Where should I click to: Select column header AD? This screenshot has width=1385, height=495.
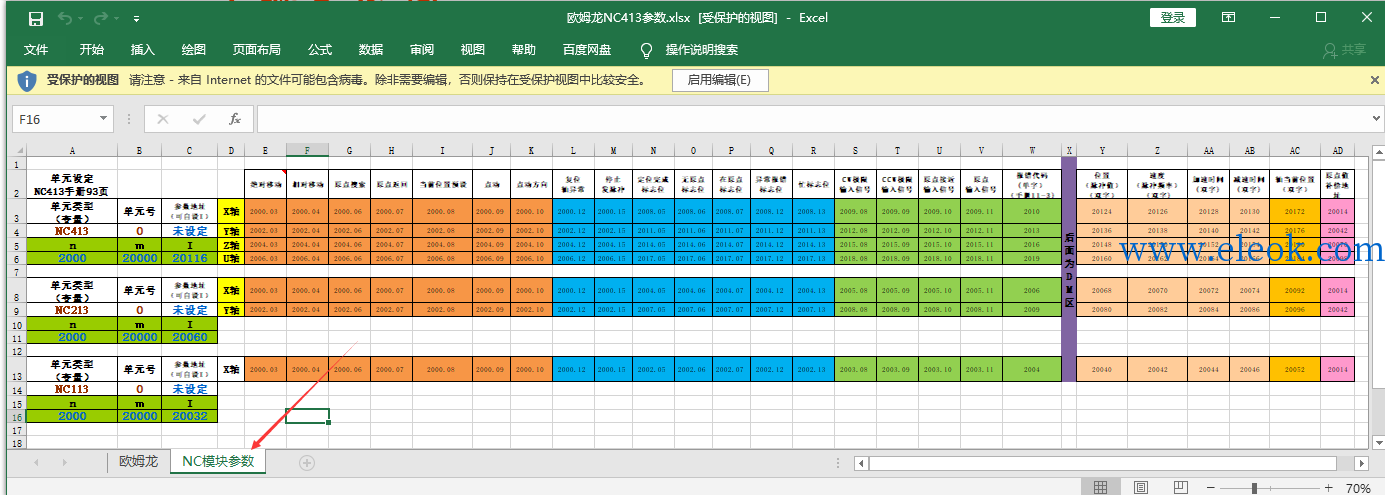(x=1337, y=150)
